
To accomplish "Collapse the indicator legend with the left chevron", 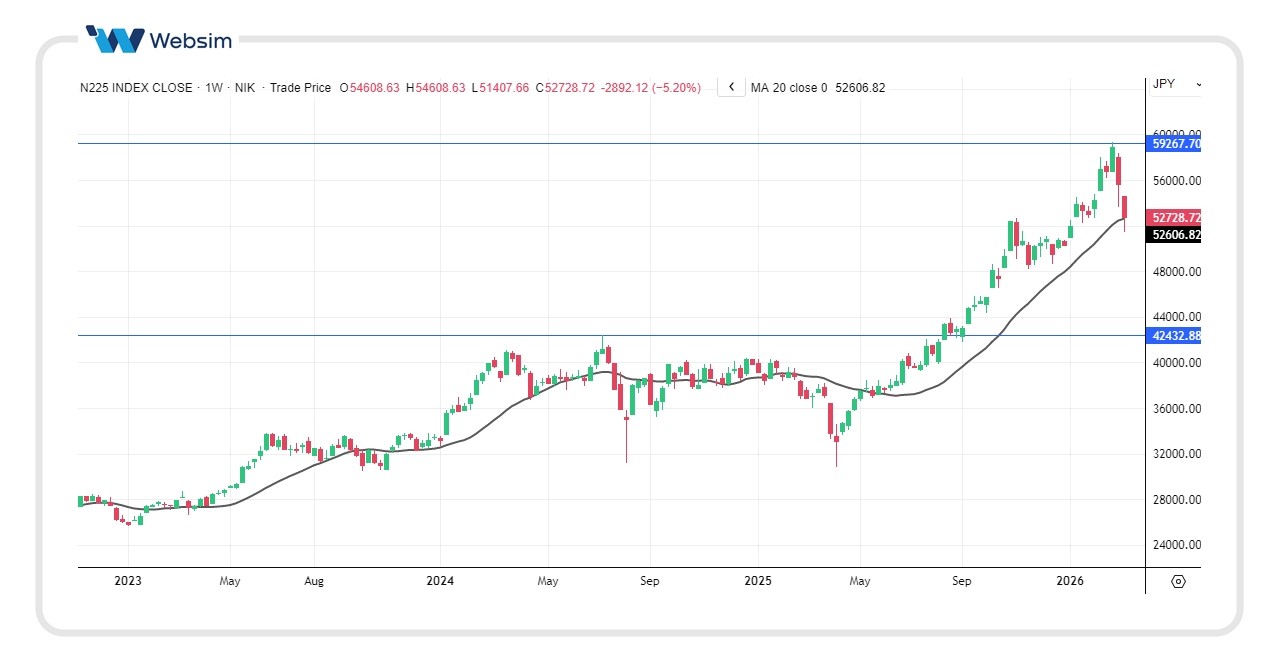I will (x=731, y=87).
